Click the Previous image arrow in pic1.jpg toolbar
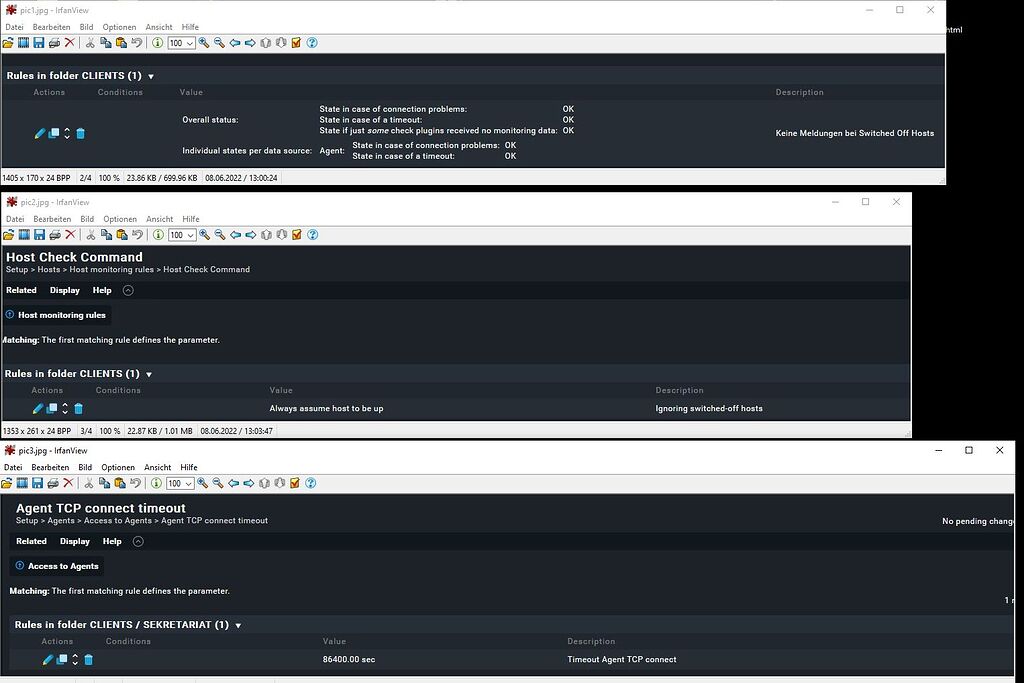1024x683 pixels. click(235, 43)
